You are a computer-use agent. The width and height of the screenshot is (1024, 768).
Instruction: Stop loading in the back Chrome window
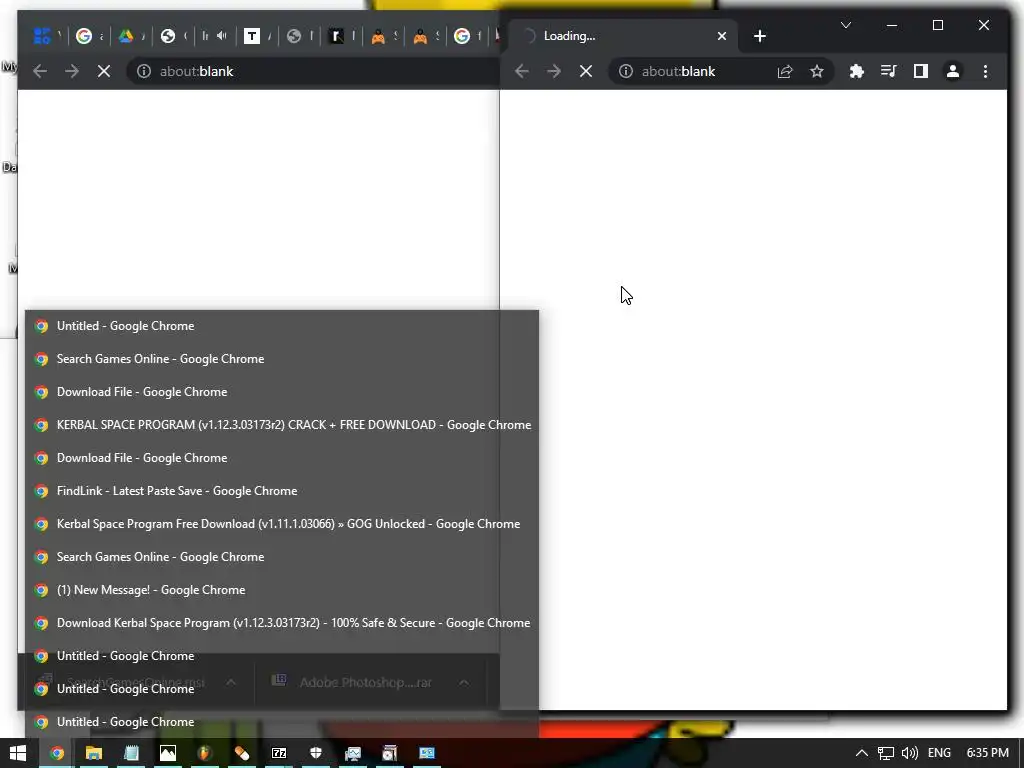coord(104,71)
